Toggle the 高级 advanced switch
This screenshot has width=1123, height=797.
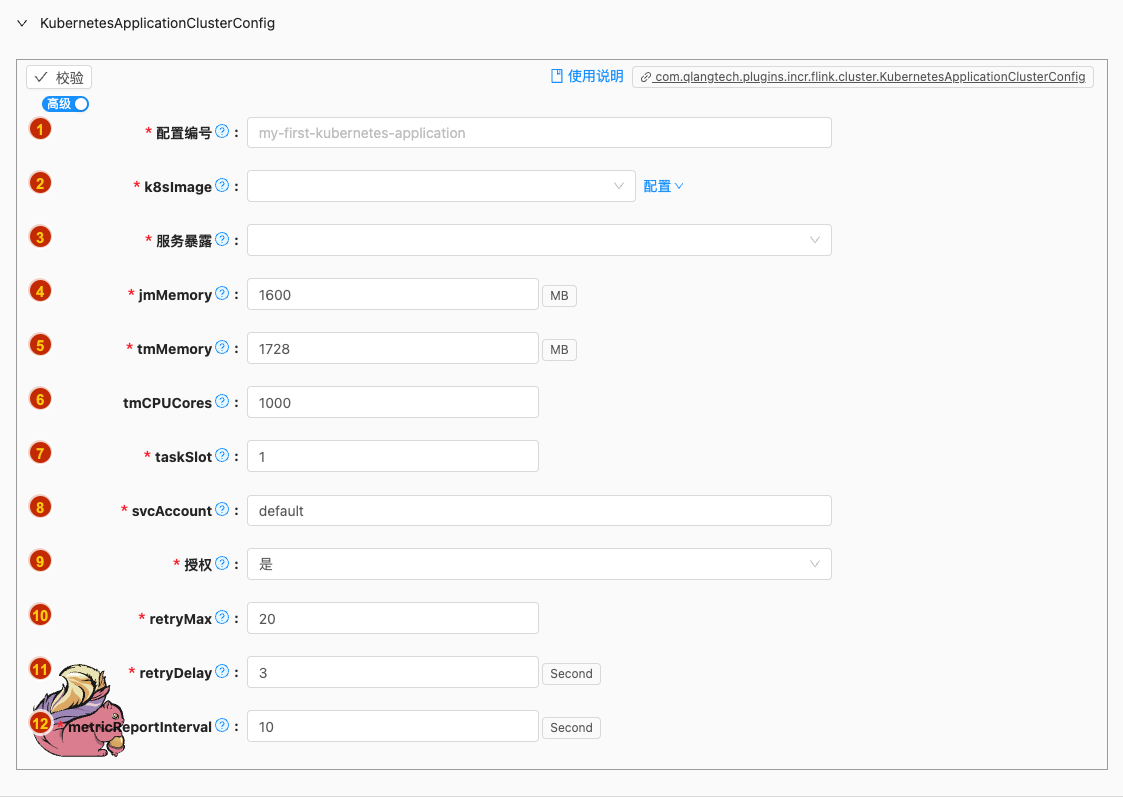click(x=66, y=104)
